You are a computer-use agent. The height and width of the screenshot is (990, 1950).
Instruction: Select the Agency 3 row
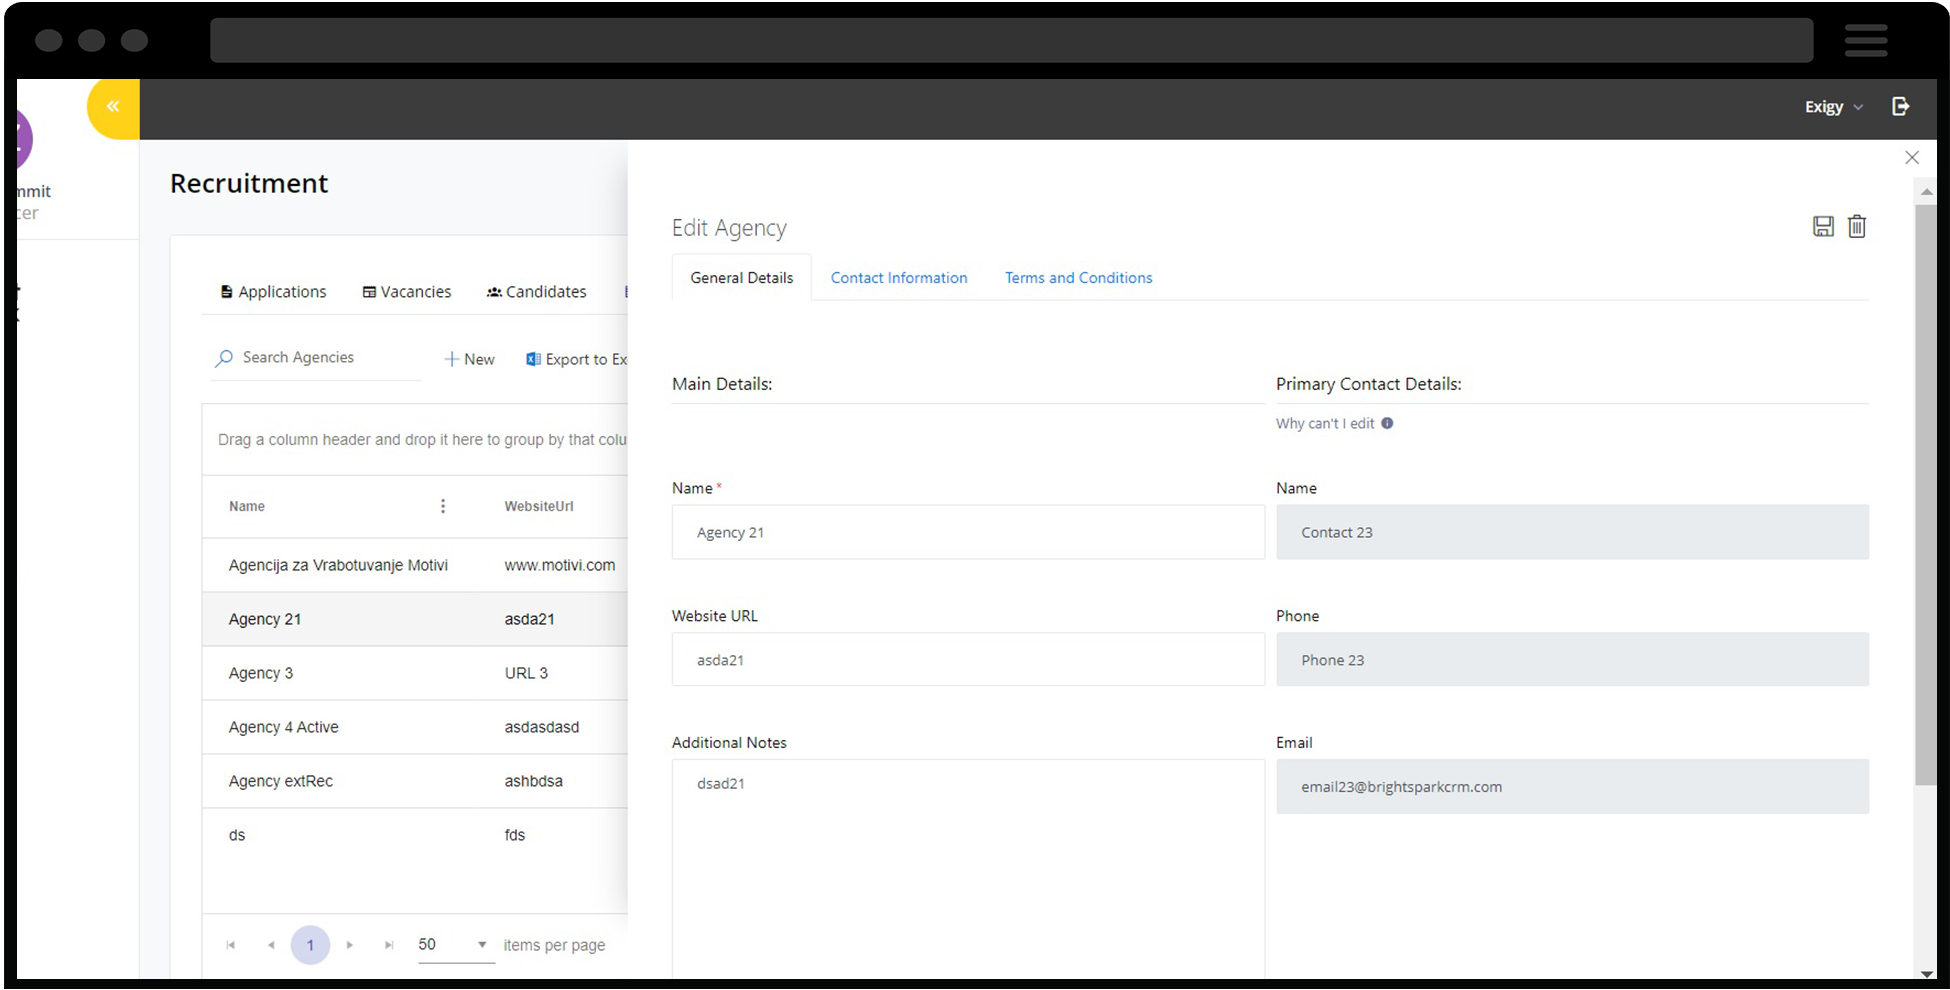415,673
